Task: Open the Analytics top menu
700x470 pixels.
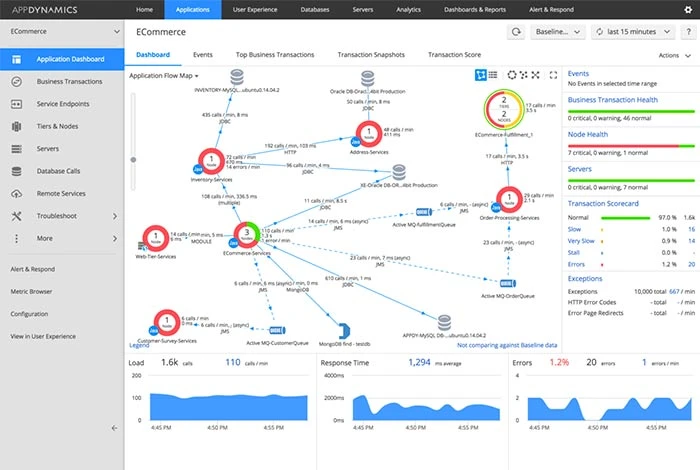Action: [x=408, y=9]
